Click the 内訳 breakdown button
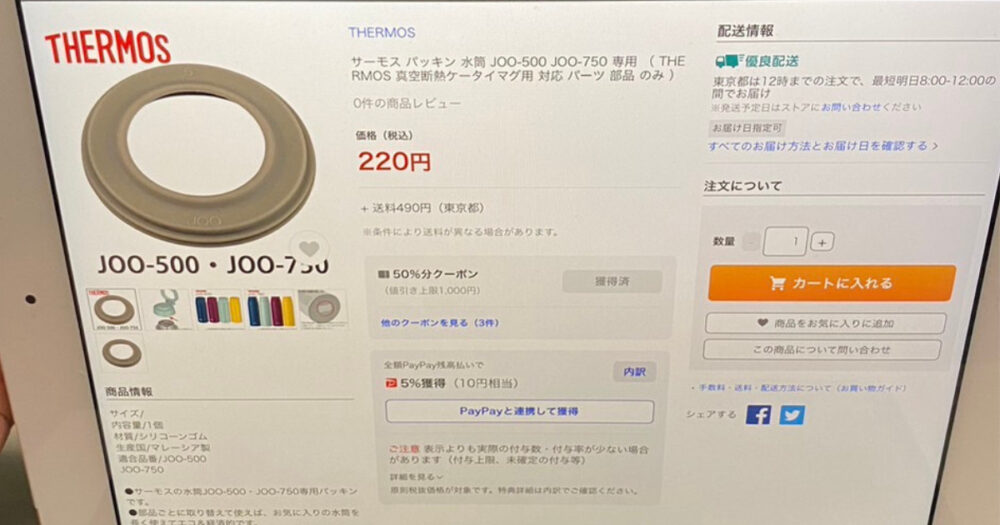1000x525 pixels. [x=634, y=372]
